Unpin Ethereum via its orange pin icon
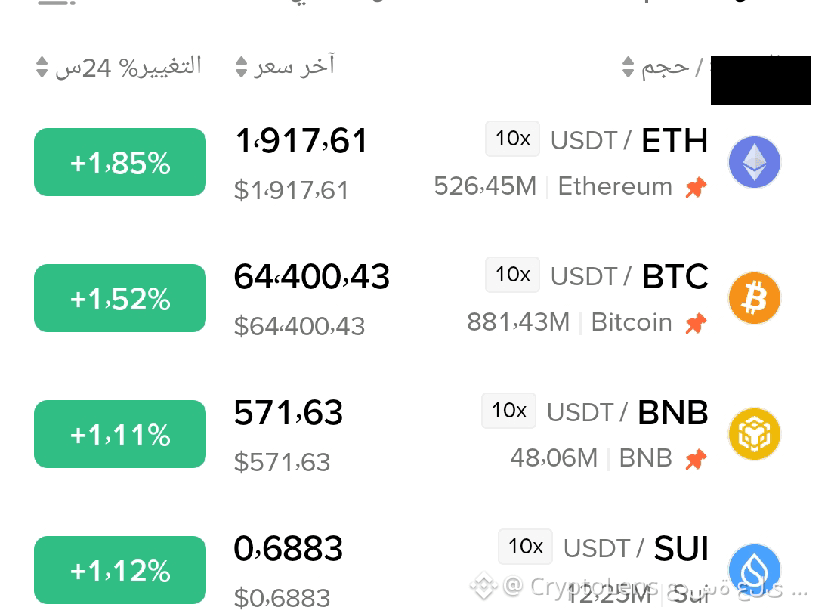 [696, 188]
